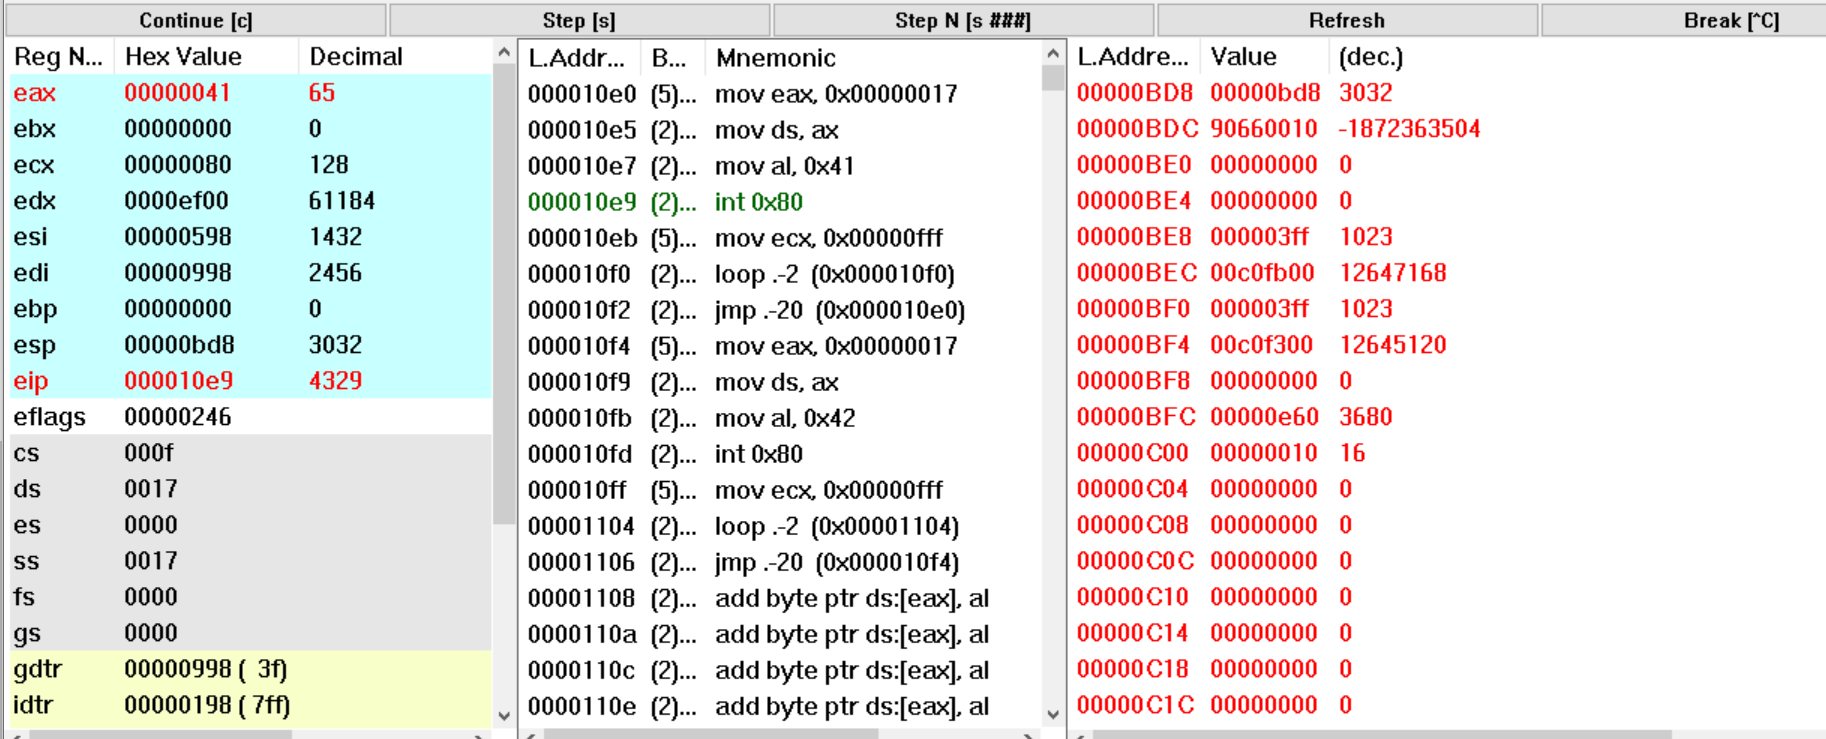Click the disassembly pane scroll-up arrow
1826x739 pixels.
(1053, 53)
